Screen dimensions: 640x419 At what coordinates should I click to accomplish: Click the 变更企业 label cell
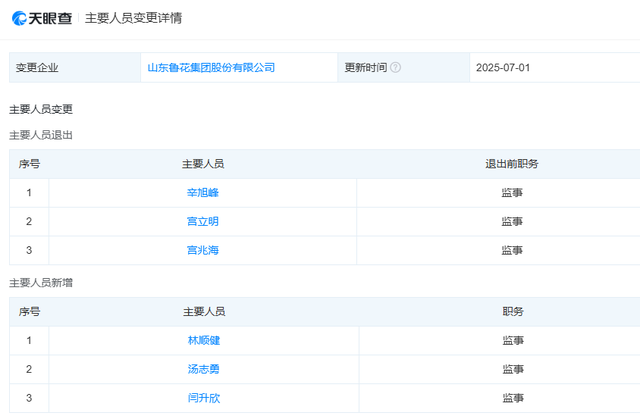[x=75, y=68]
